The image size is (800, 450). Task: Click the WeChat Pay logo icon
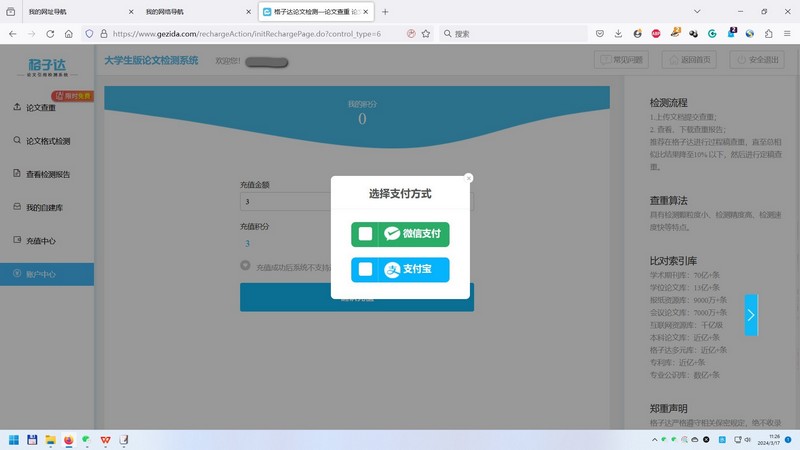point(392,234)
